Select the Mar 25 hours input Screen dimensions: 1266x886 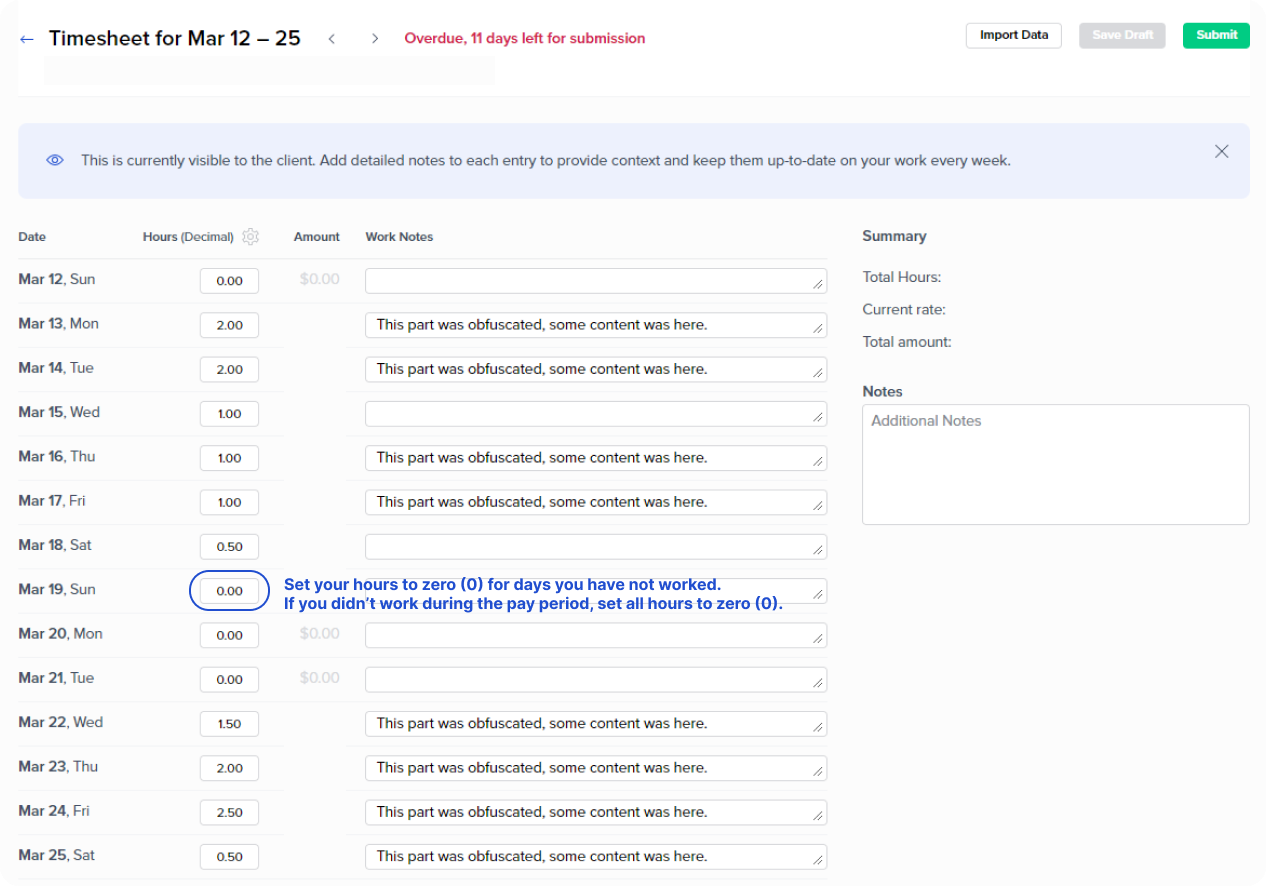(x=229, y=857)
